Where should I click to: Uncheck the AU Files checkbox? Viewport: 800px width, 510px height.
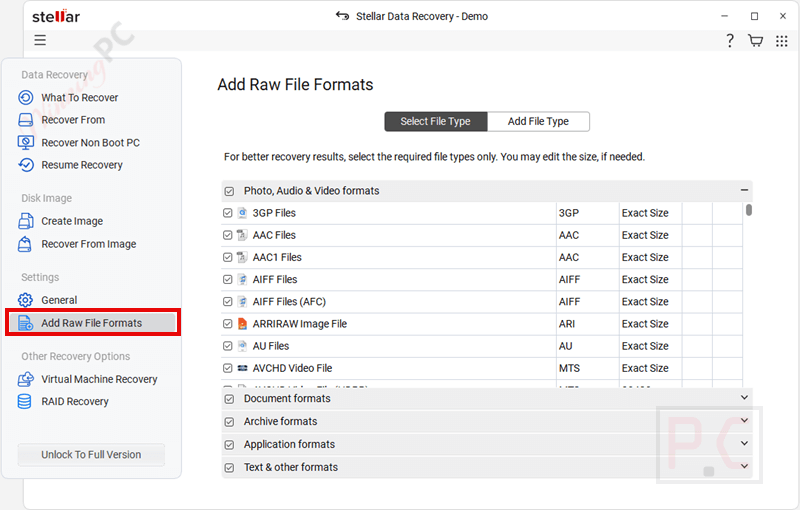228,346
